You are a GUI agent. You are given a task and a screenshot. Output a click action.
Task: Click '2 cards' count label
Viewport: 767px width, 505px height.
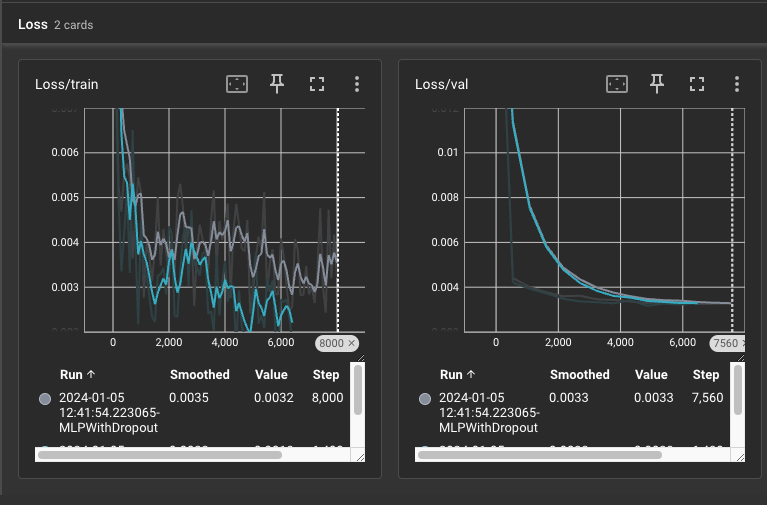[73, 25]
